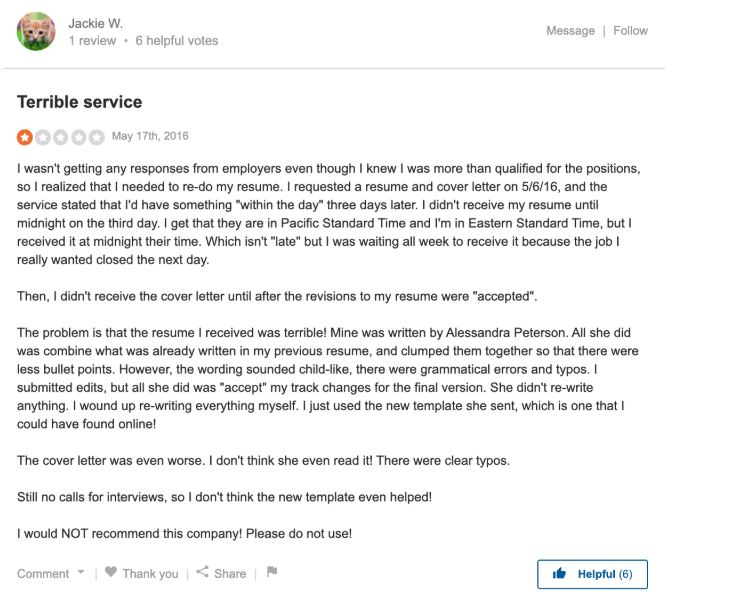Open Jackie W. profile name link

95,23
